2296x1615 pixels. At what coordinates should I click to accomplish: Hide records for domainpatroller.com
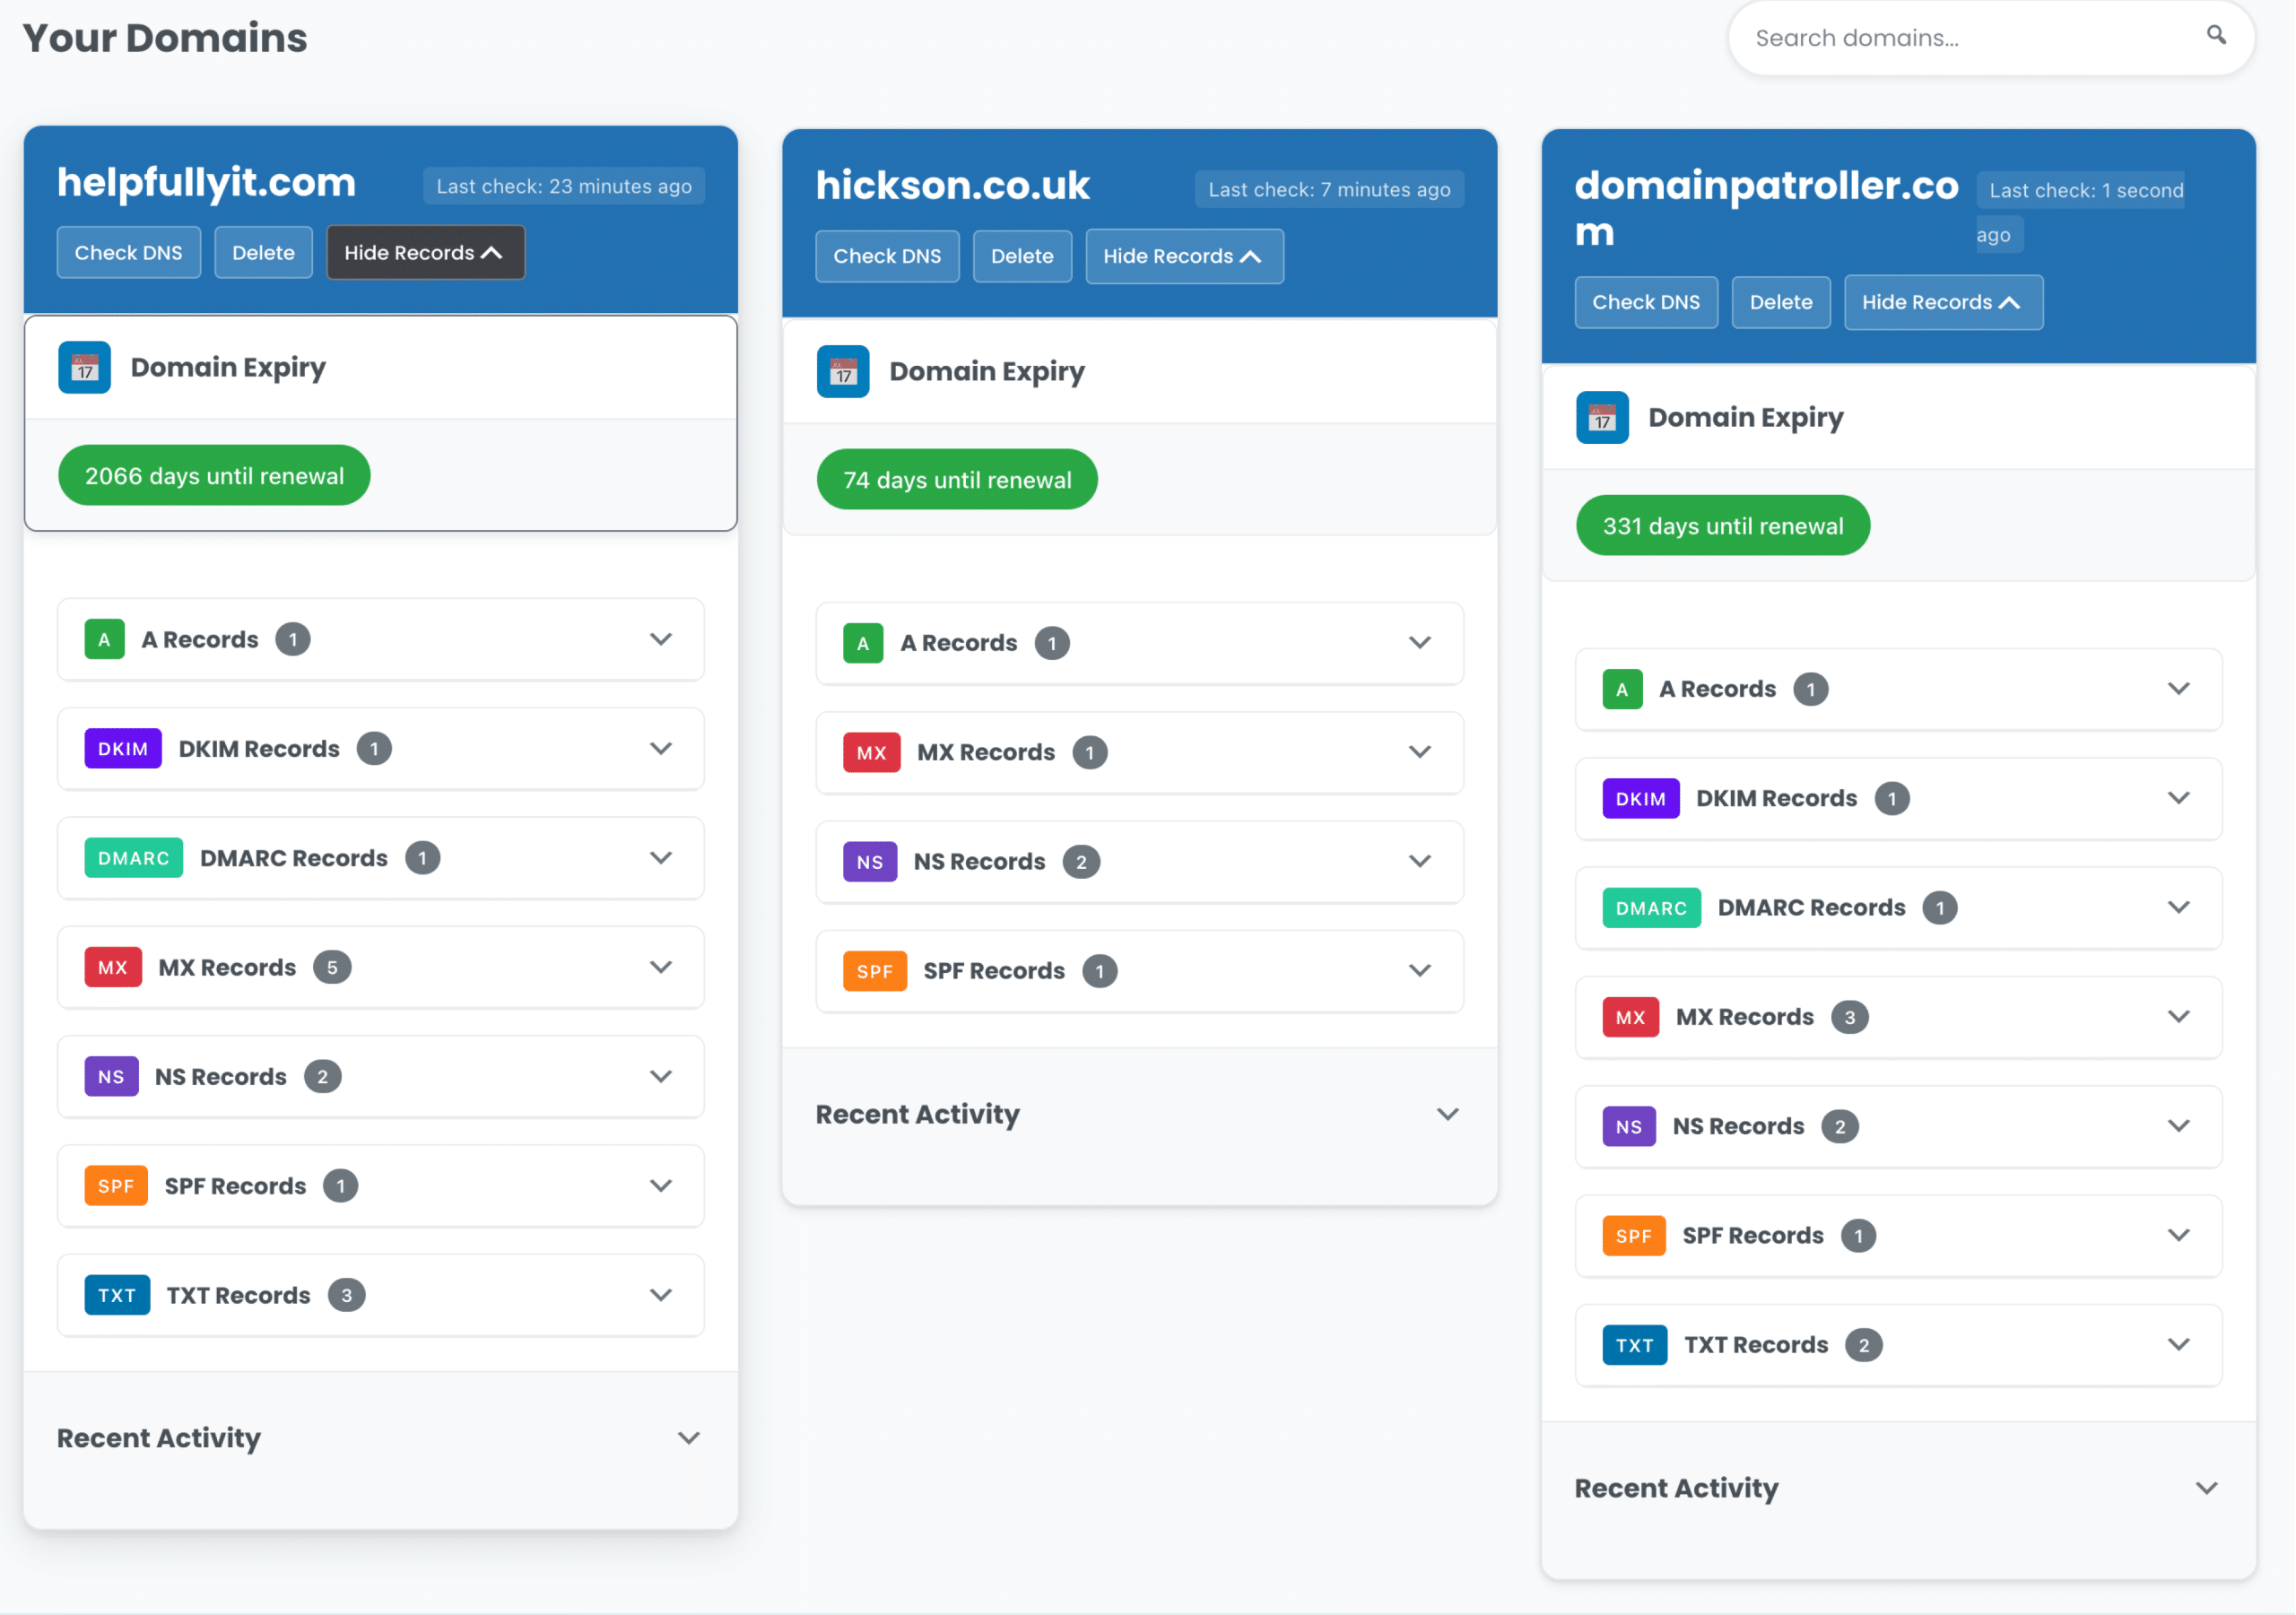[x=1943, y=303]
